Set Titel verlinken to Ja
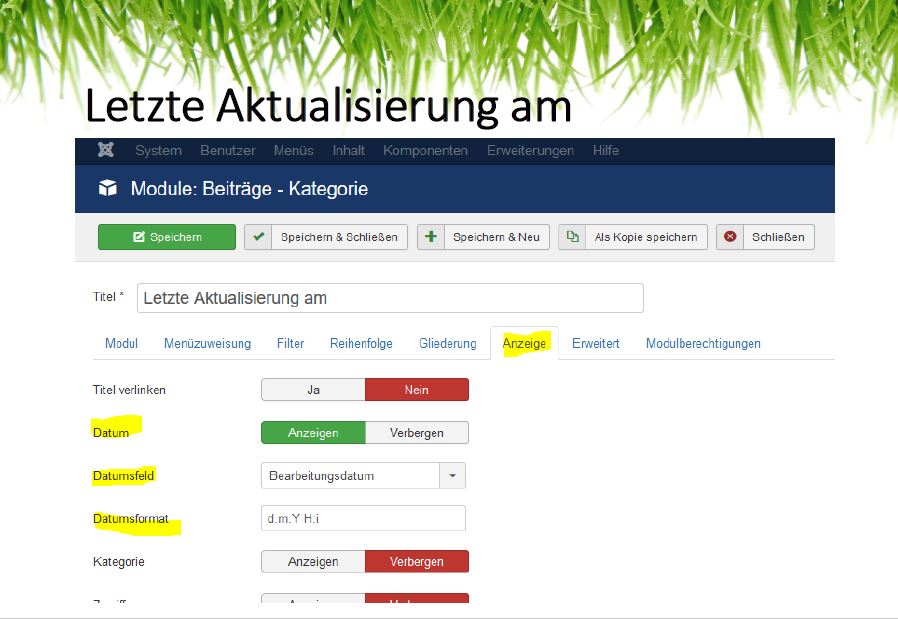Viewport: 898px width, 619px height. click(313, 390)
